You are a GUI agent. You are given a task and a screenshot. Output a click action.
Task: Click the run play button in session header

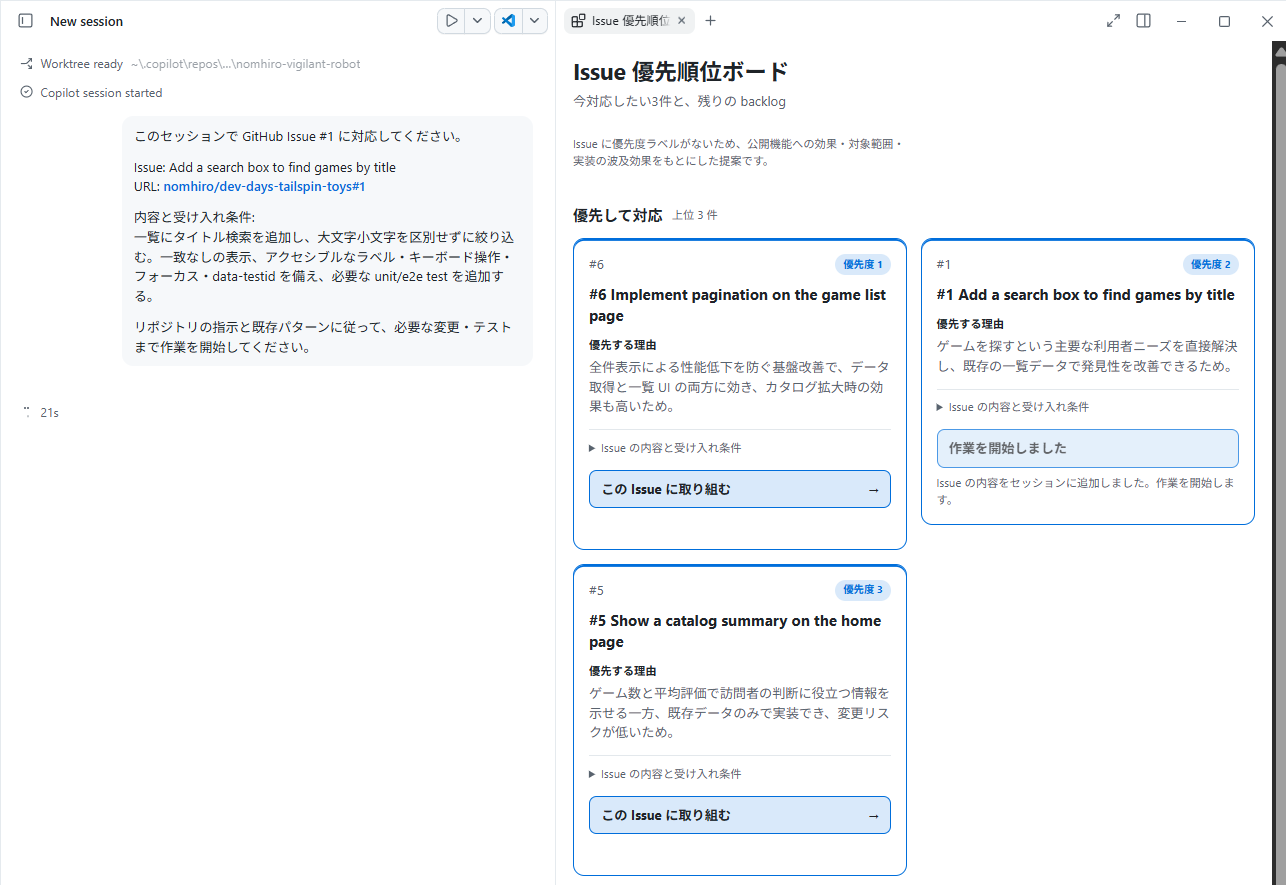point(452,21)
